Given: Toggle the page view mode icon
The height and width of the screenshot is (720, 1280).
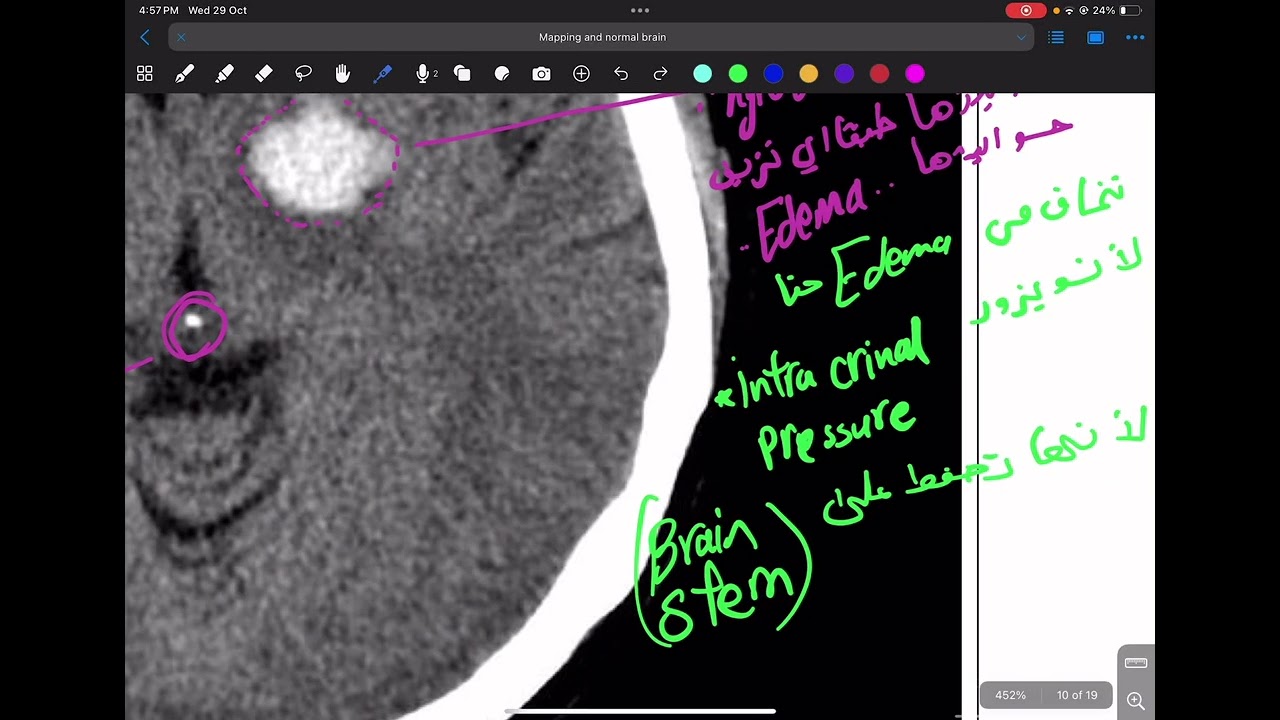Looking at the screenshot, I should point(1095,37).
